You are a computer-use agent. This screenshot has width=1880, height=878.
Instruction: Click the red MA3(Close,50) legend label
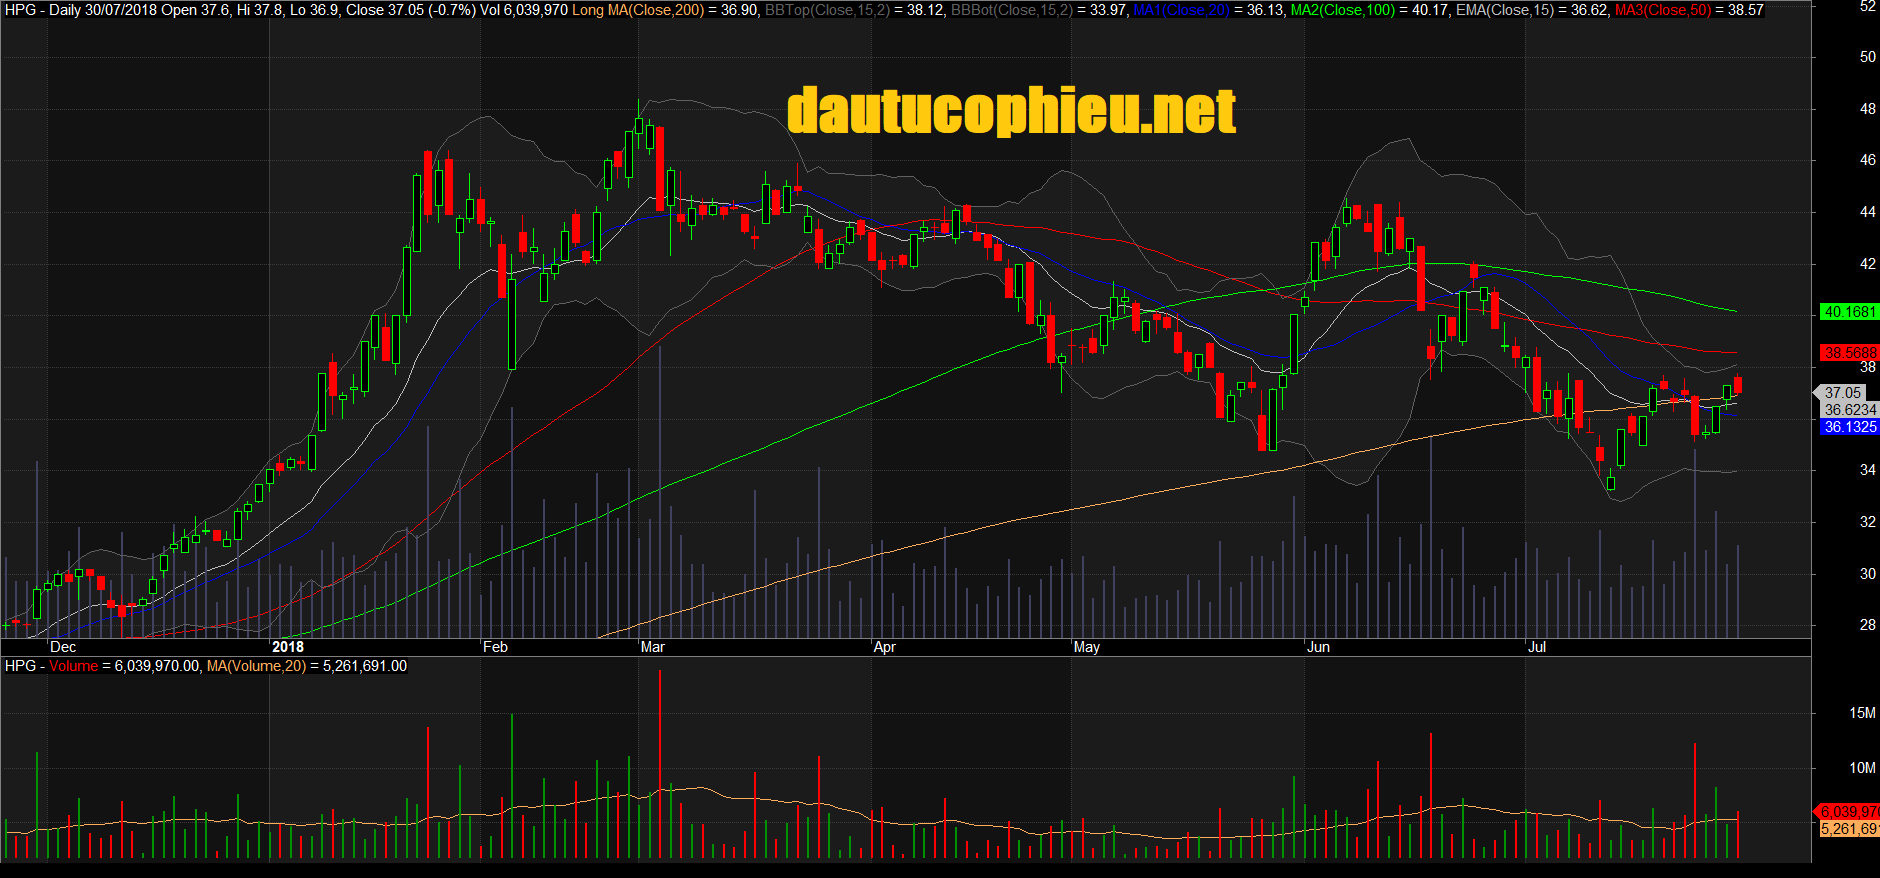coord(1662,10)
